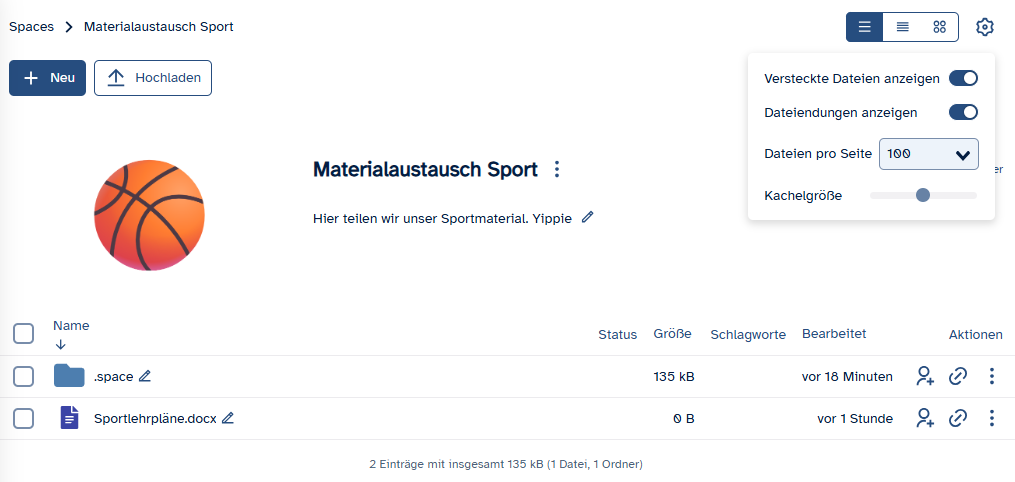
Task: Adjust the Kachelgröße slider
Action: pyautogui.click(x=923, y=195)
